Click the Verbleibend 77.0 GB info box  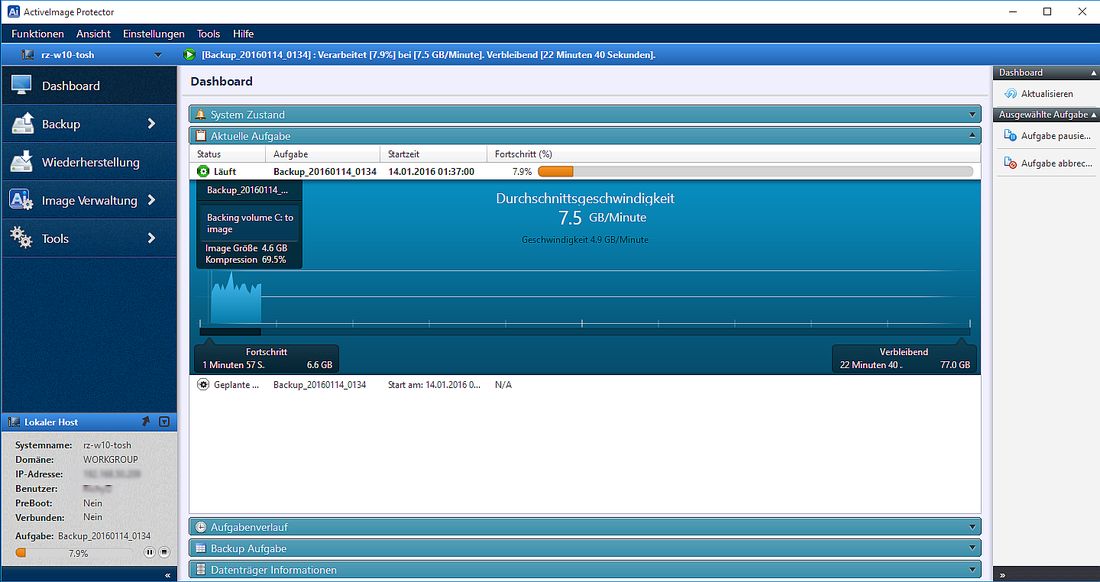pyautogui.click(x=904, y=358)
